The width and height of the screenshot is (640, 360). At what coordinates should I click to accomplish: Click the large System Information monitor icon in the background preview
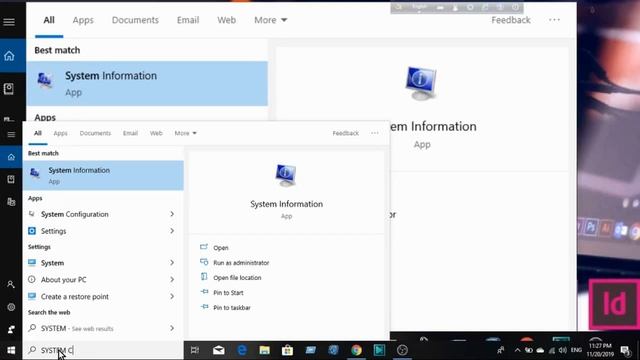421,83
